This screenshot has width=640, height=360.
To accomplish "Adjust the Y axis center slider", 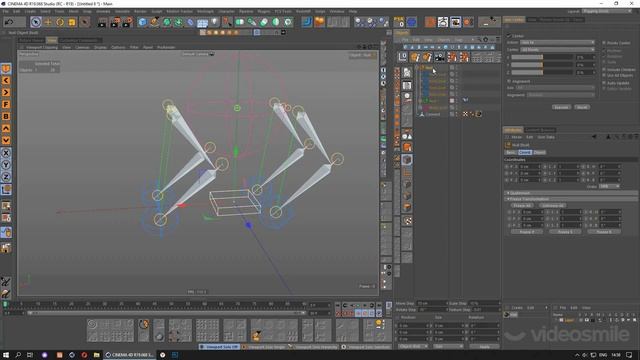I will click(542, 64).
